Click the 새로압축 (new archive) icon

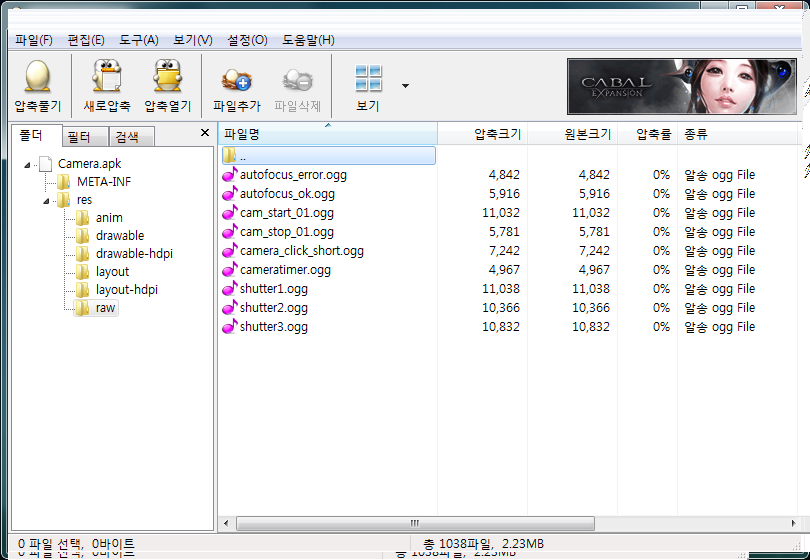[x=107, y=78]
